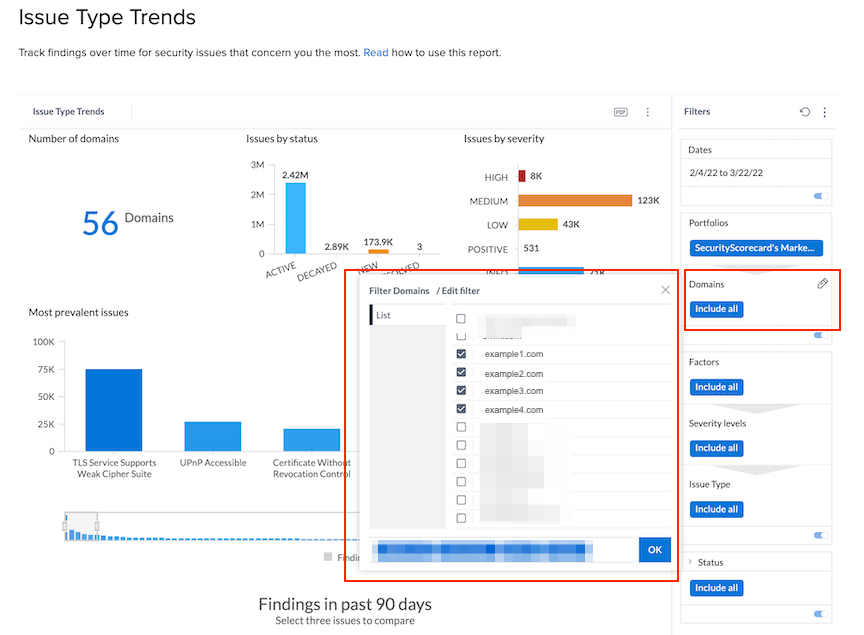Confirm domain selection with the OK button

tap(654, 549)
